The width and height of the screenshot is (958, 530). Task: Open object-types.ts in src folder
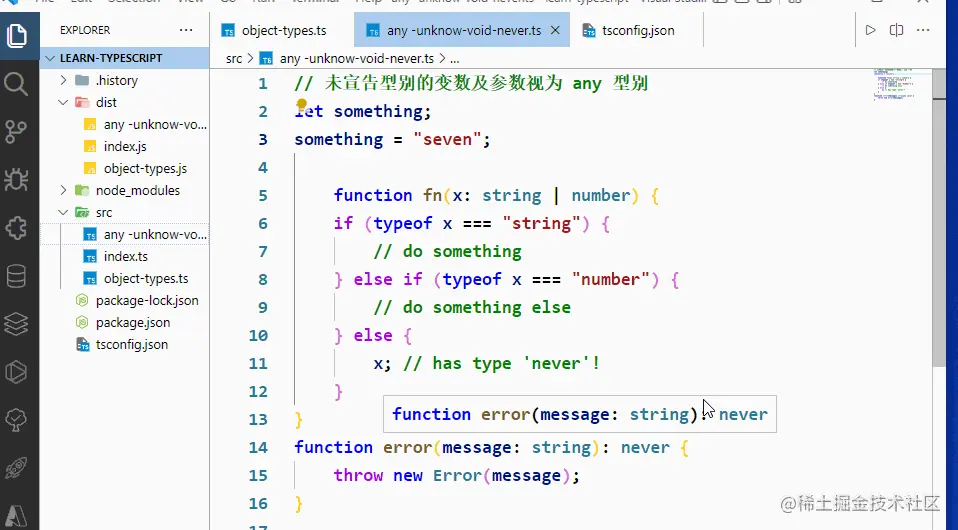click(x=125, y=278)
